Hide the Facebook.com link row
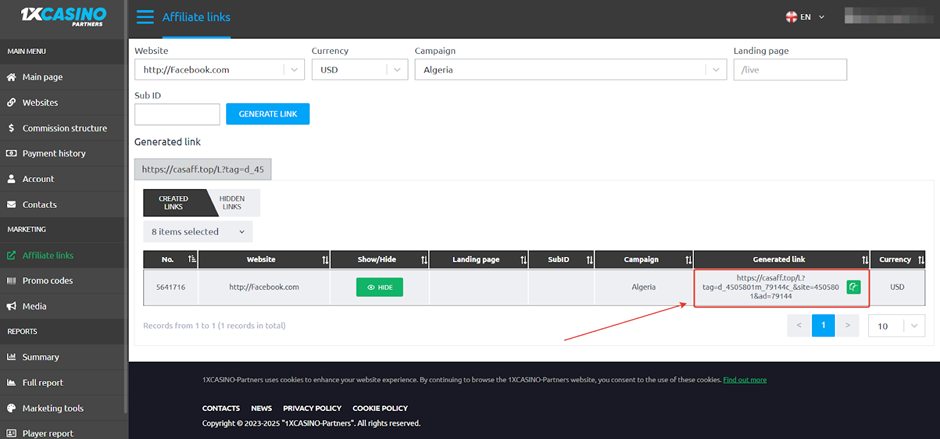The width and height of the screenshot is (940, 439). pos(379,287)
